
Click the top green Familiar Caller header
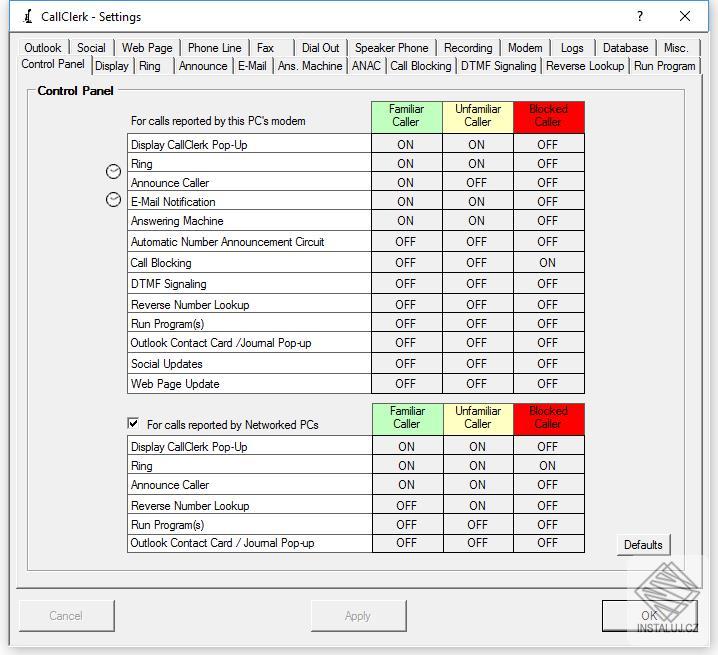tap(406, 116)
